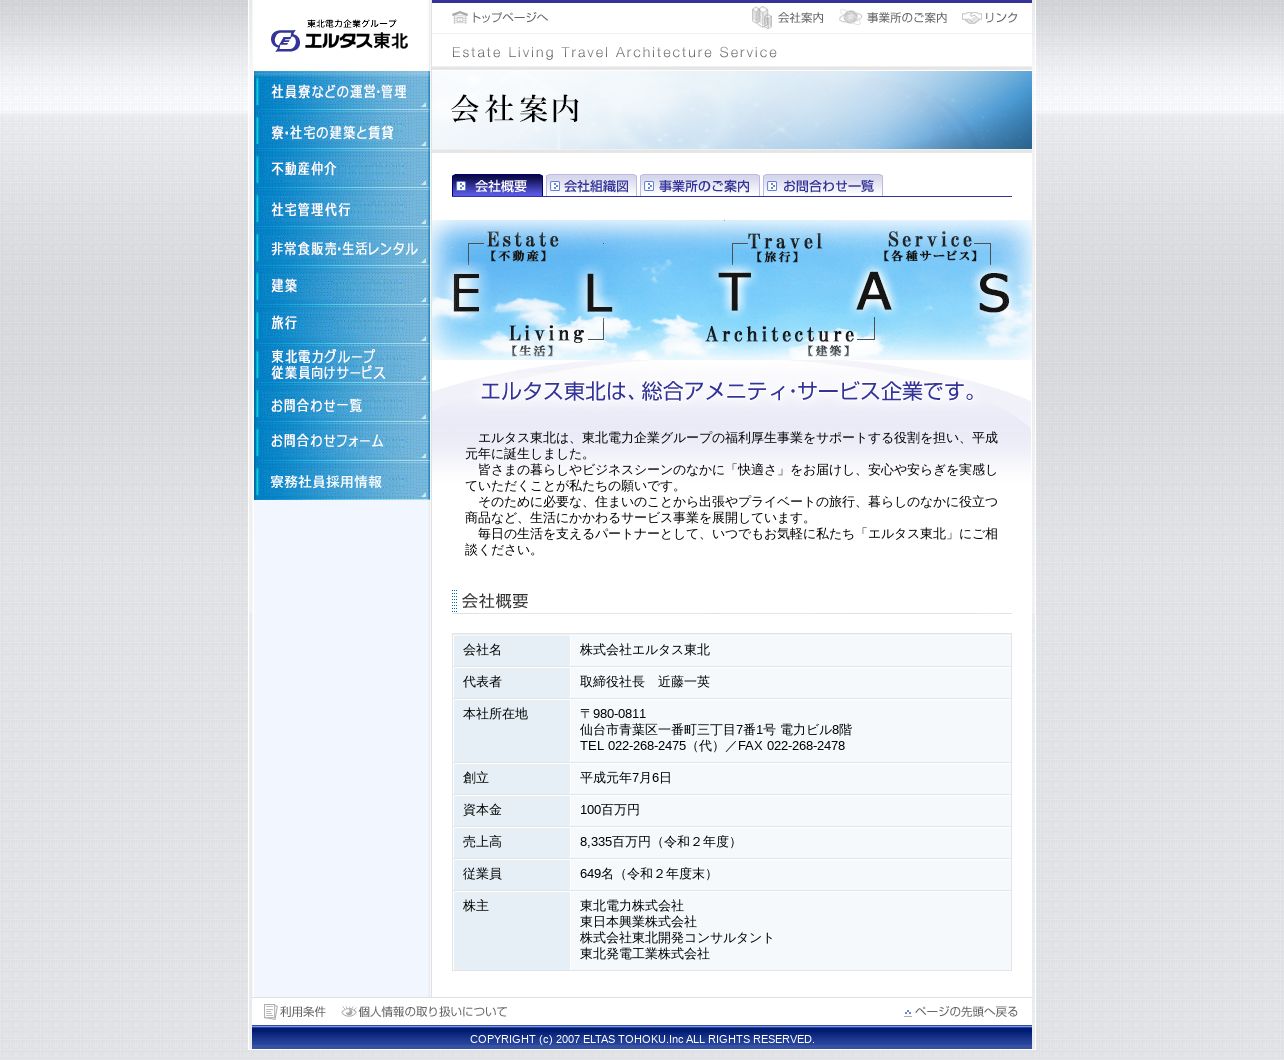Click the 本社所在地 row label
Image resolution: width=1284 pixels, height=1060 pixels.
pos(495,714)
